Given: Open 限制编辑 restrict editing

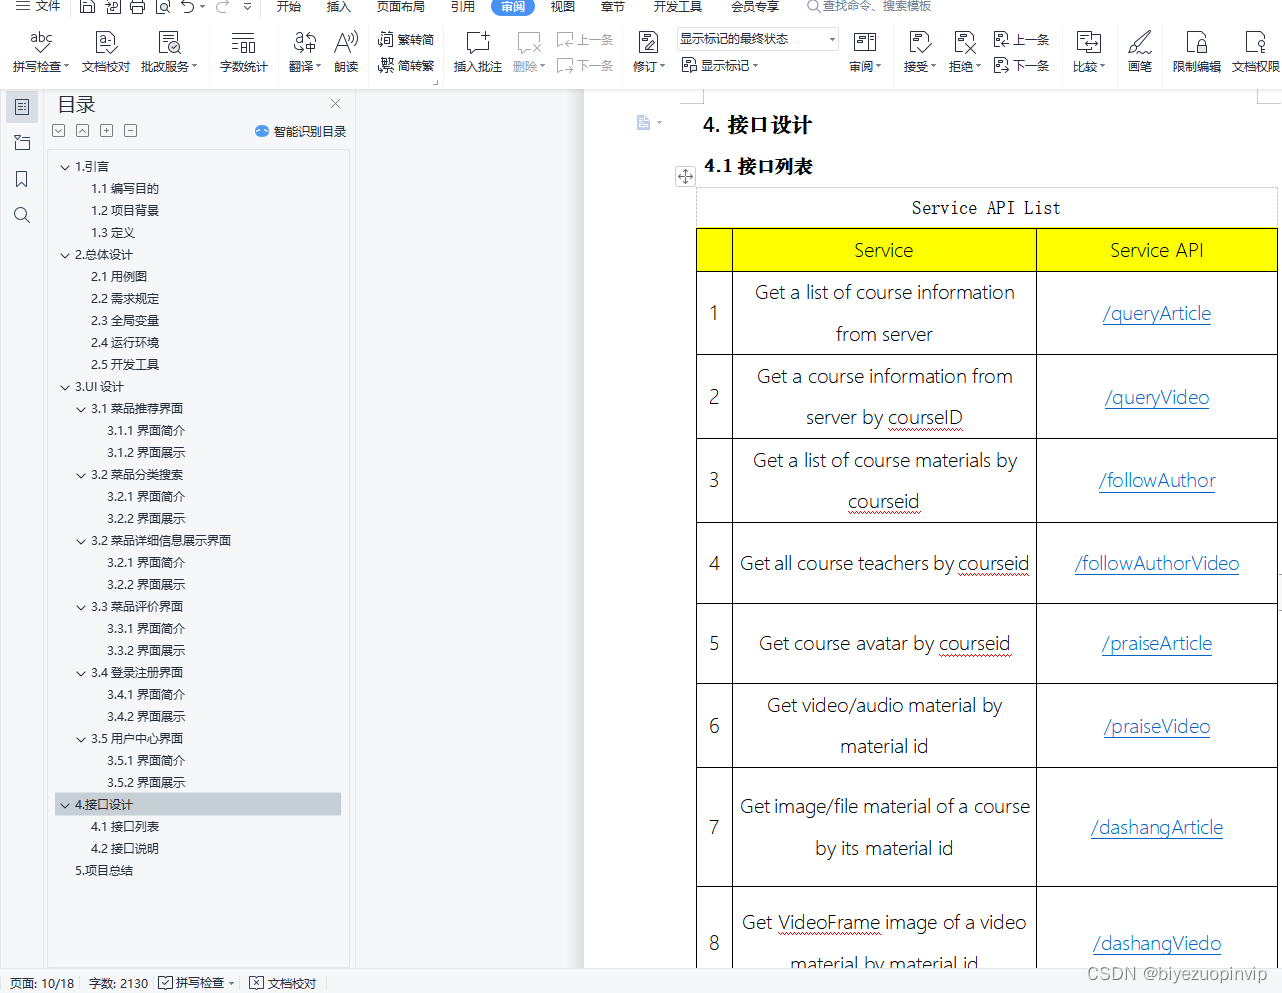Looking at the screenshot, I should tap(1197, 52).
